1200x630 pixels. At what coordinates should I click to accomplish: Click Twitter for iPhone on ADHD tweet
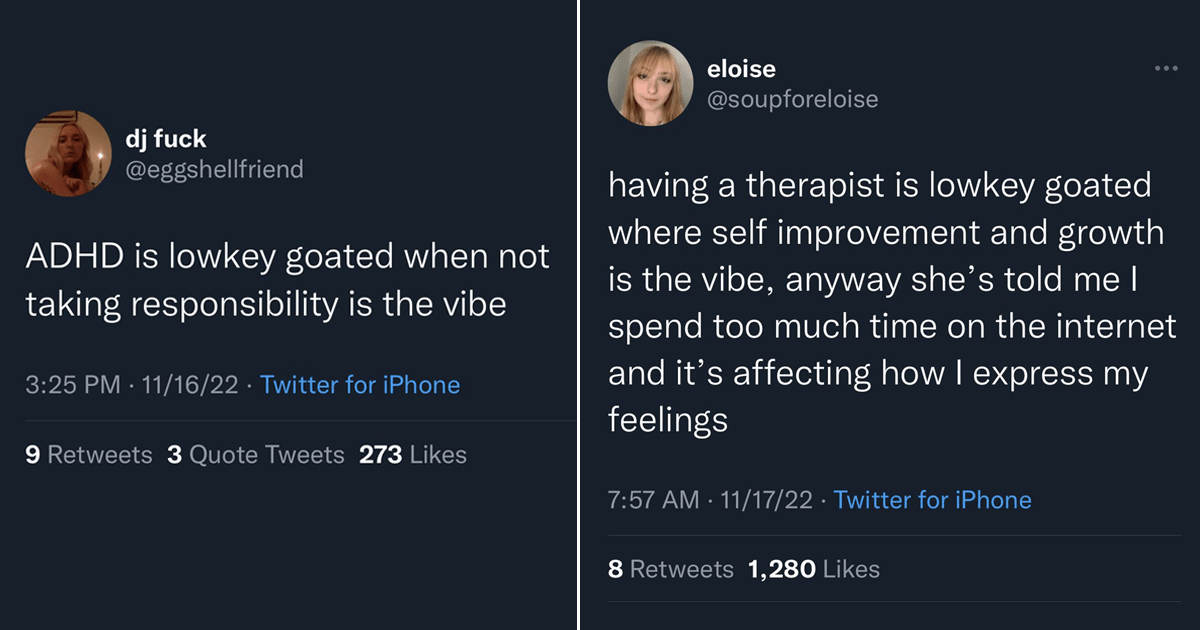(360, 385)
